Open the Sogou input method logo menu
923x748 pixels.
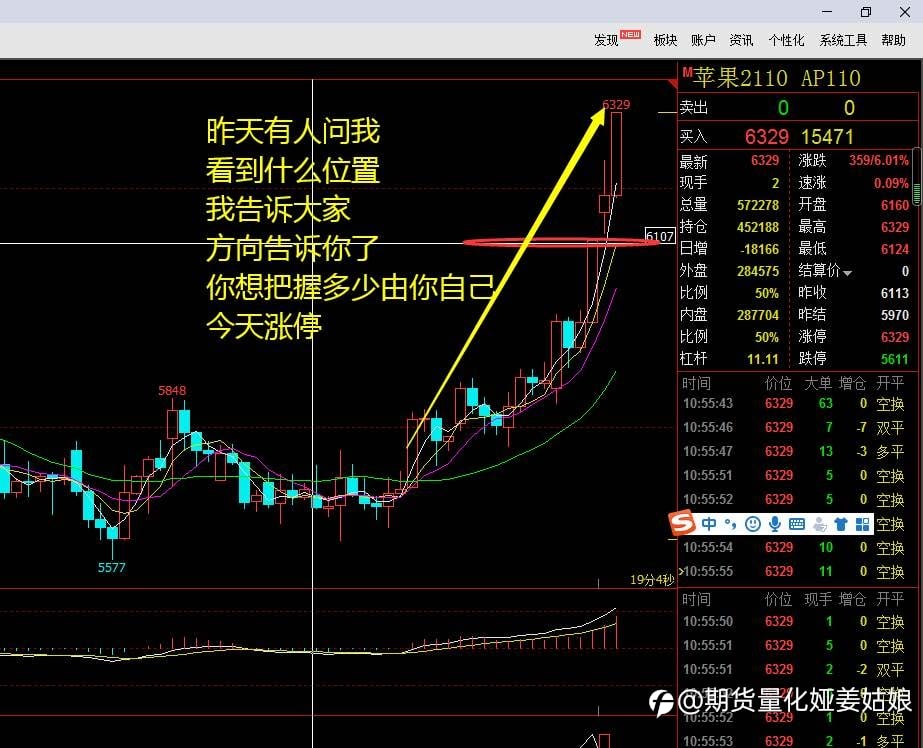coord(682,523)
